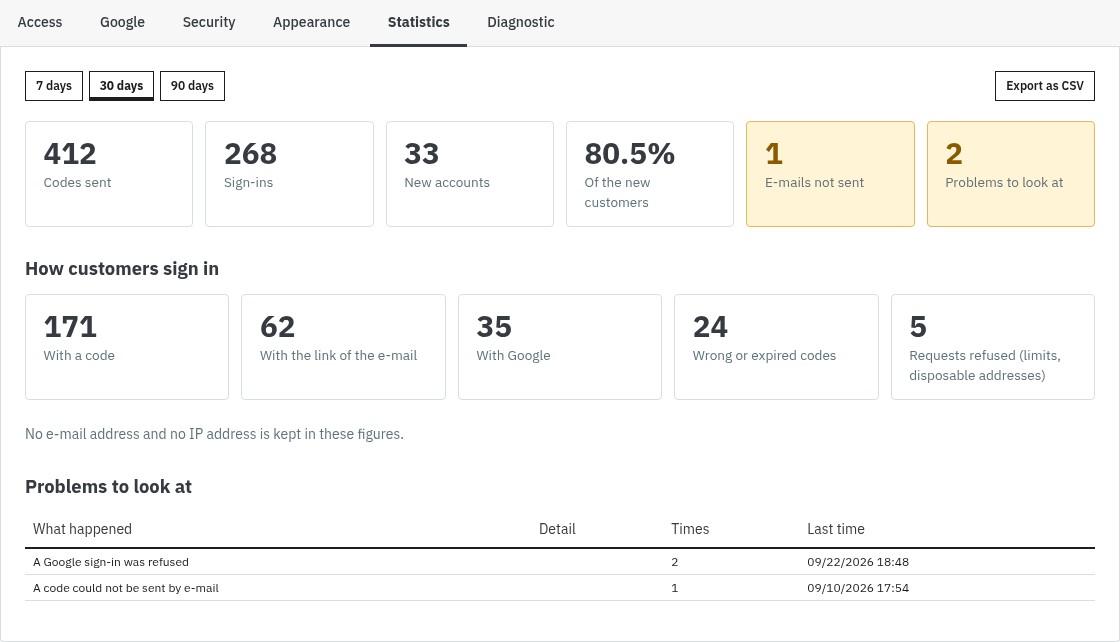
Task: Click the 80.5% of new customers card
Action: [x=650, y=174]
